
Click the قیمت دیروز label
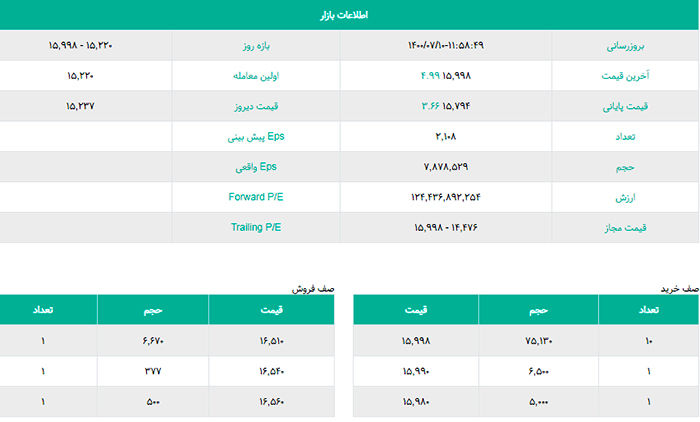pyautogui.click(x=256, y=106)
